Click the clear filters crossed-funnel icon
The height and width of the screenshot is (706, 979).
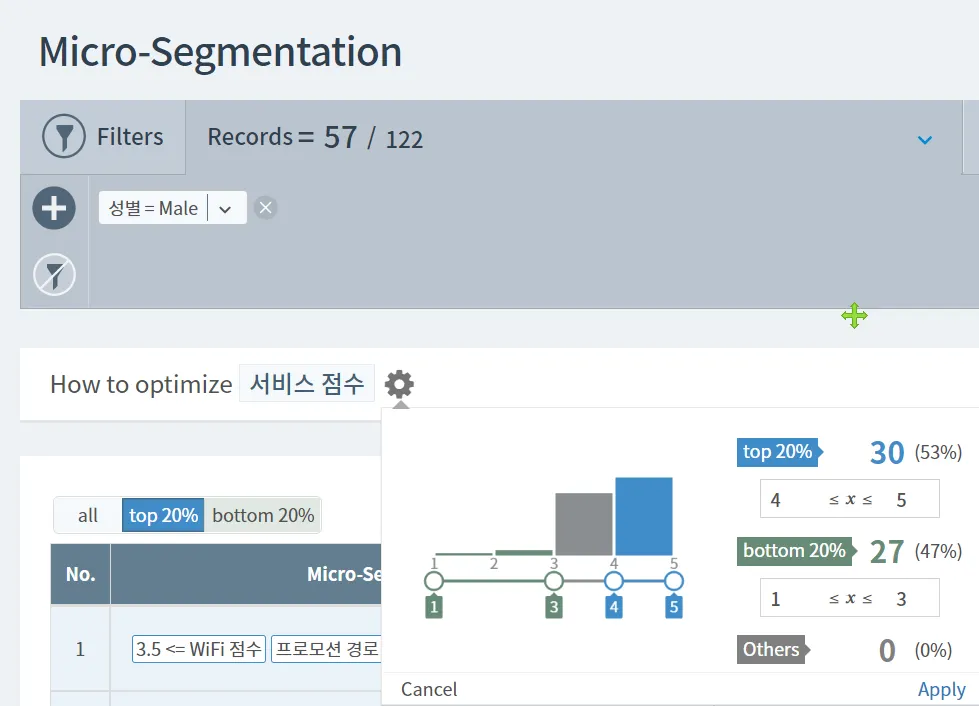[54, 273]
